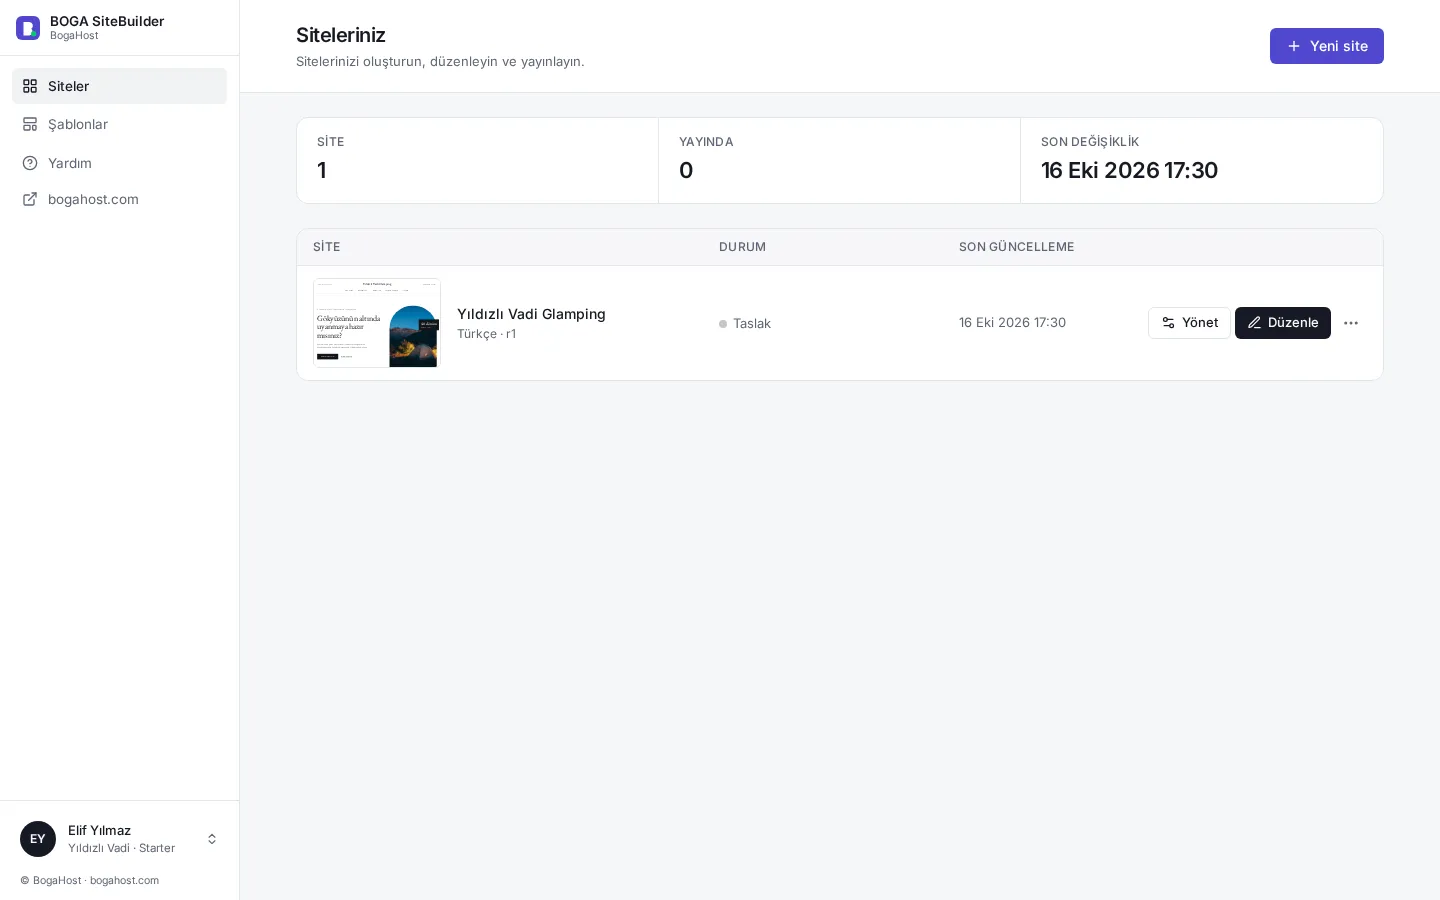Image resolution: width=1440 pixels, height=900 pixels.
Task: Click the Türkçe · r1 subtitle
Action: click(x=486, y=334)
